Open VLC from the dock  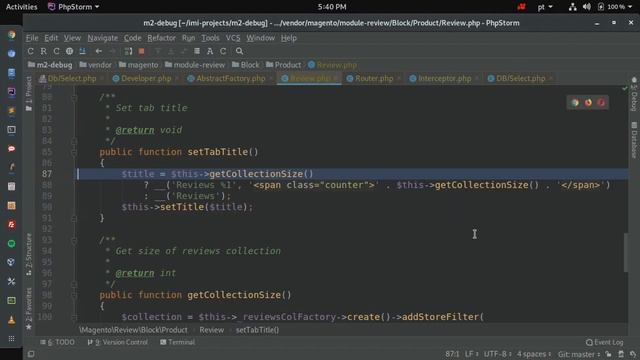point(11,320)
